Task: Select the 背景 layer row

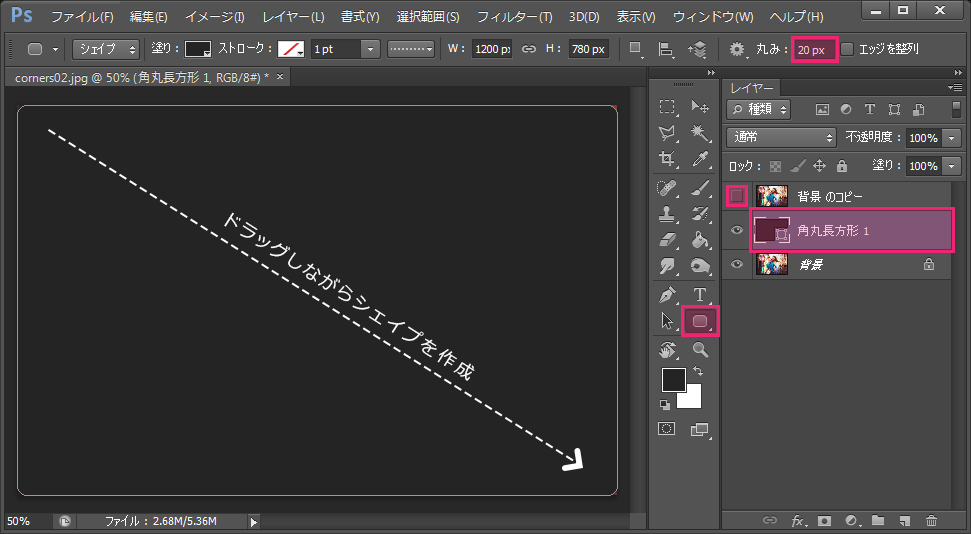Action: [850, 265]
